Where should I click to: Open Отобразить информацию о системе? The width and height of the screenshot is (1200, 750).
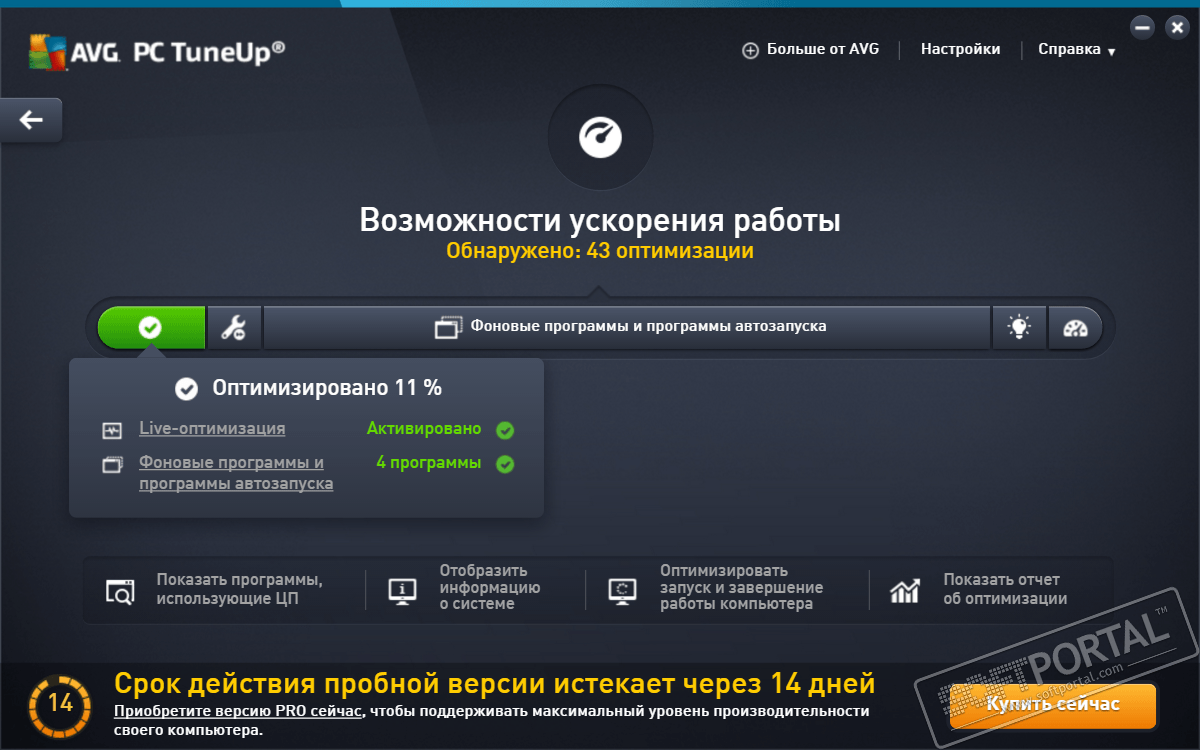[490, 587]
